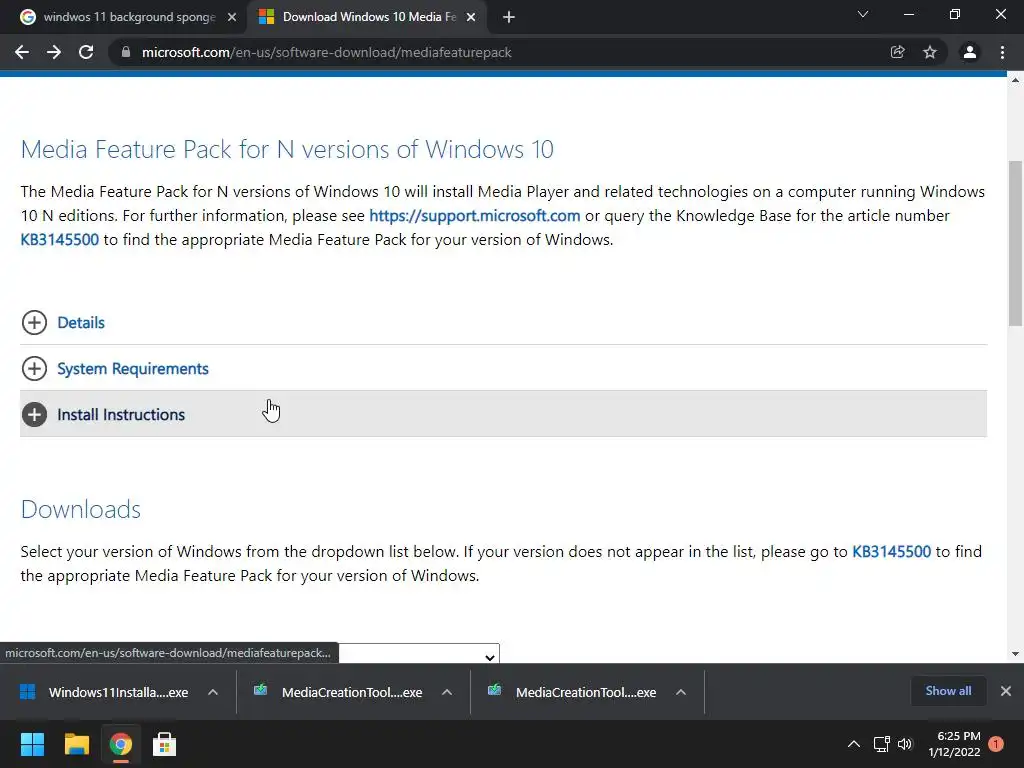
Task: Open volume control tray icon
Action: pyautogui.click(x=904, y=744)
